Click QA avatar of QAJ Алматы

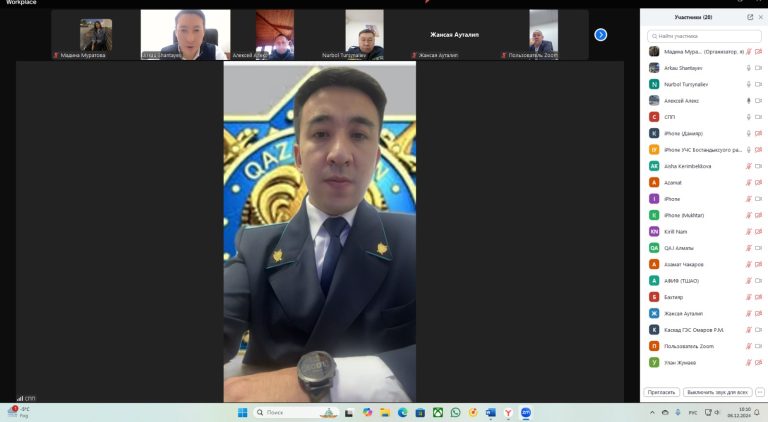[x=654, y=248]
